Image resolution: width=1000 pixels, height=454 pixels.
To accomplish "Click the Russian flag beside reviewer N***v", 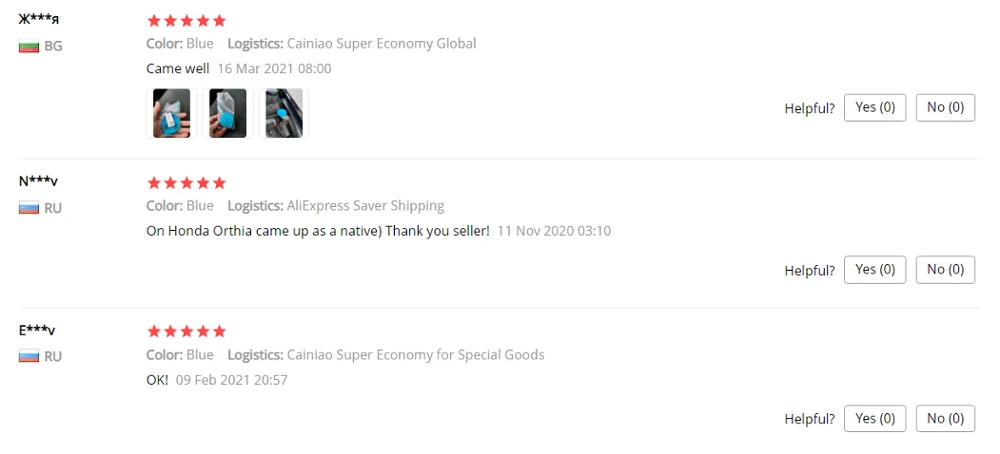I will pyautogui.click(x=29, y=208).
